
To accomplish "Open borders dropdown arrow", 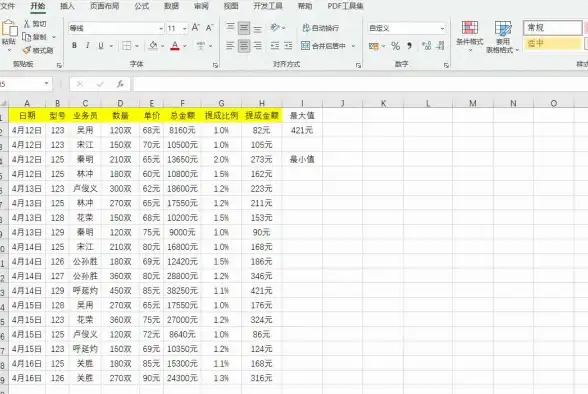I will point(137,46).
